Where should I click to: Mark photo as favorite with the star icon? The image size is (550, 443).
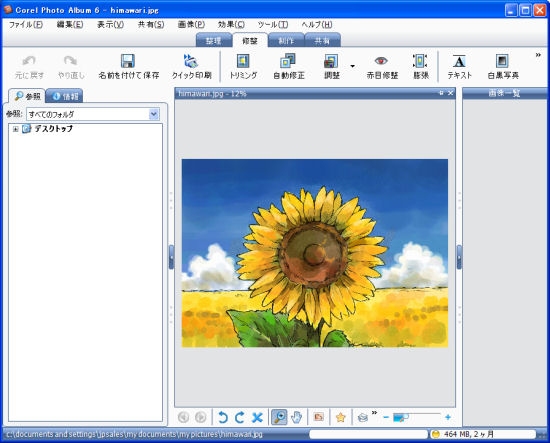340,417
